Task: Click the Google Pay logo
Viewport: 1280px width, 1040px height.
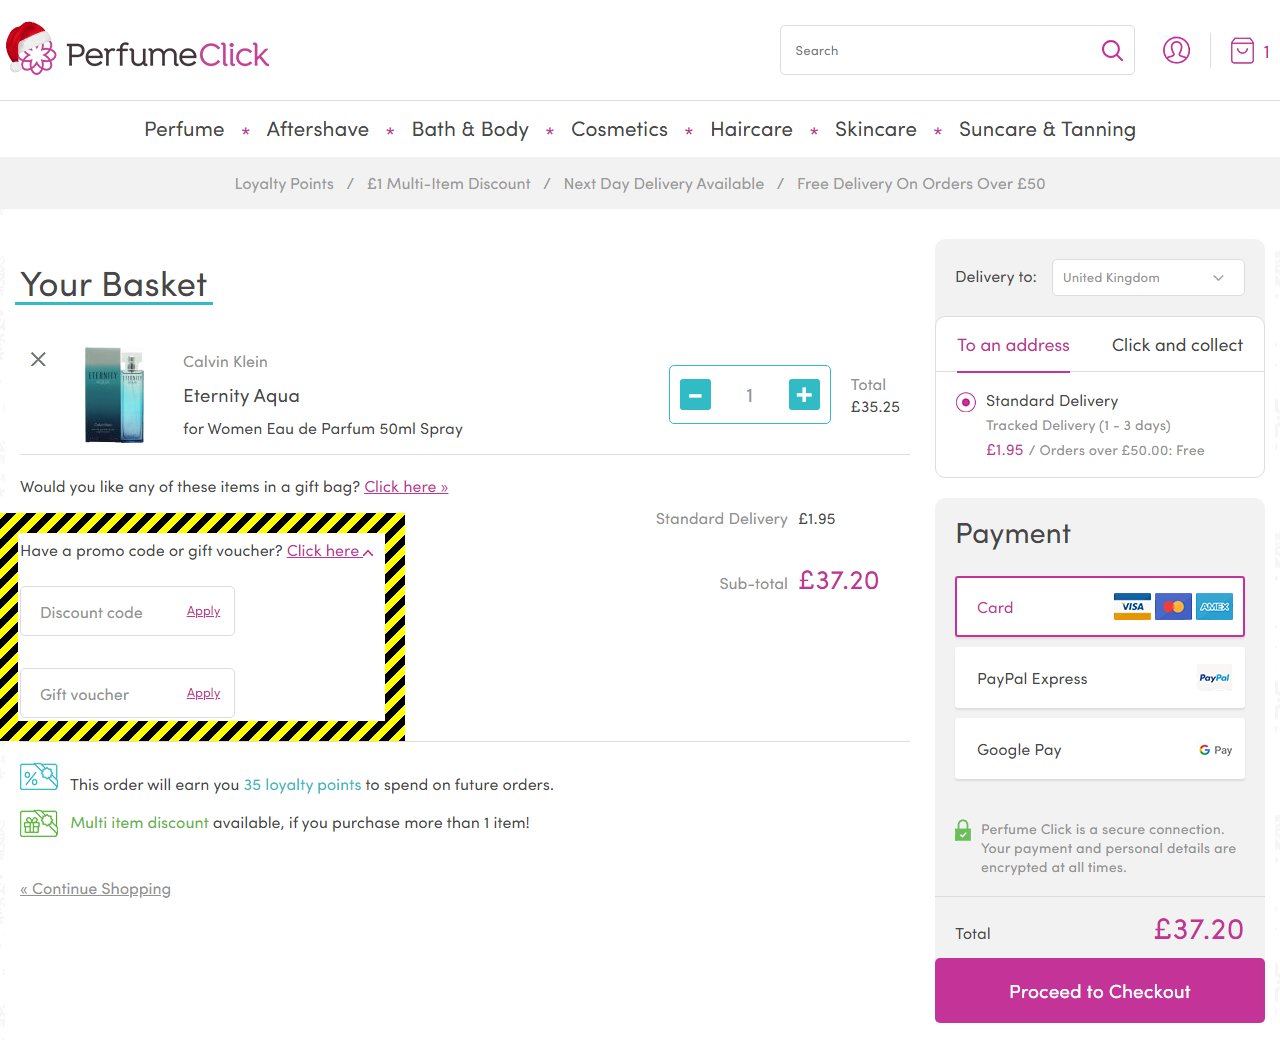Action: 1213,749
